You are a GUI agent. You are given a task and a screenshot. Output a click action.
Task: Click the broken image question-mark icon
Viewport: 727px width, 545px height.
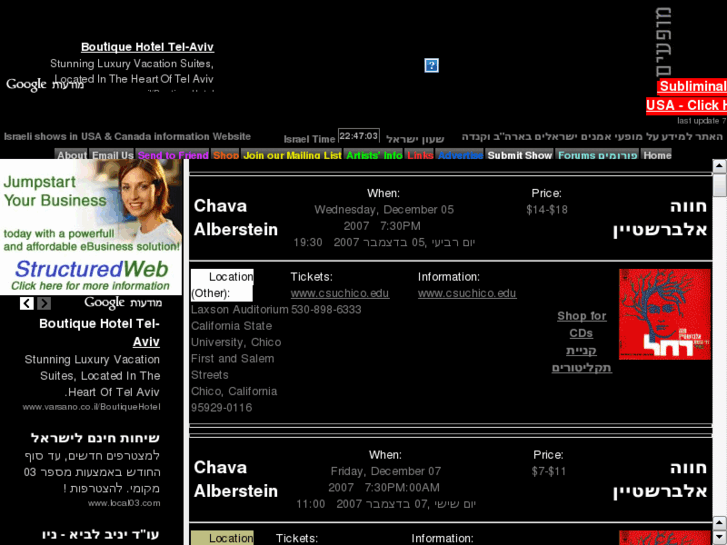click(x=431, y=65)
